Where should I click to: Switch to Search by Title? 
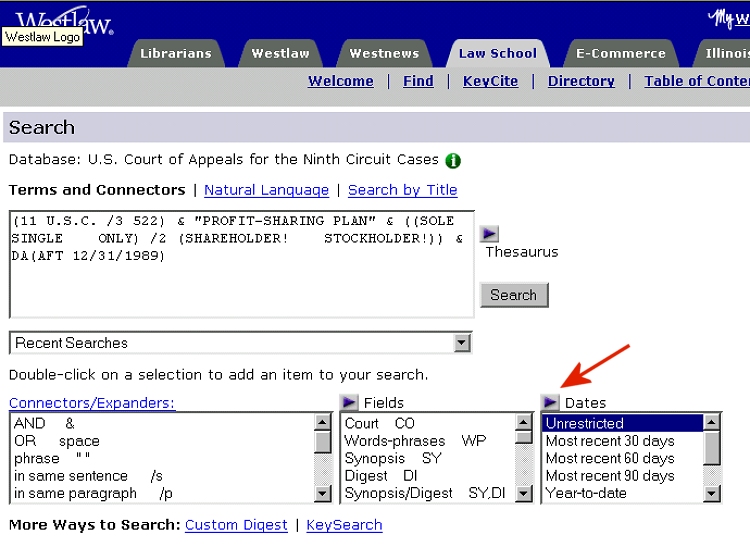click(402, 190)
